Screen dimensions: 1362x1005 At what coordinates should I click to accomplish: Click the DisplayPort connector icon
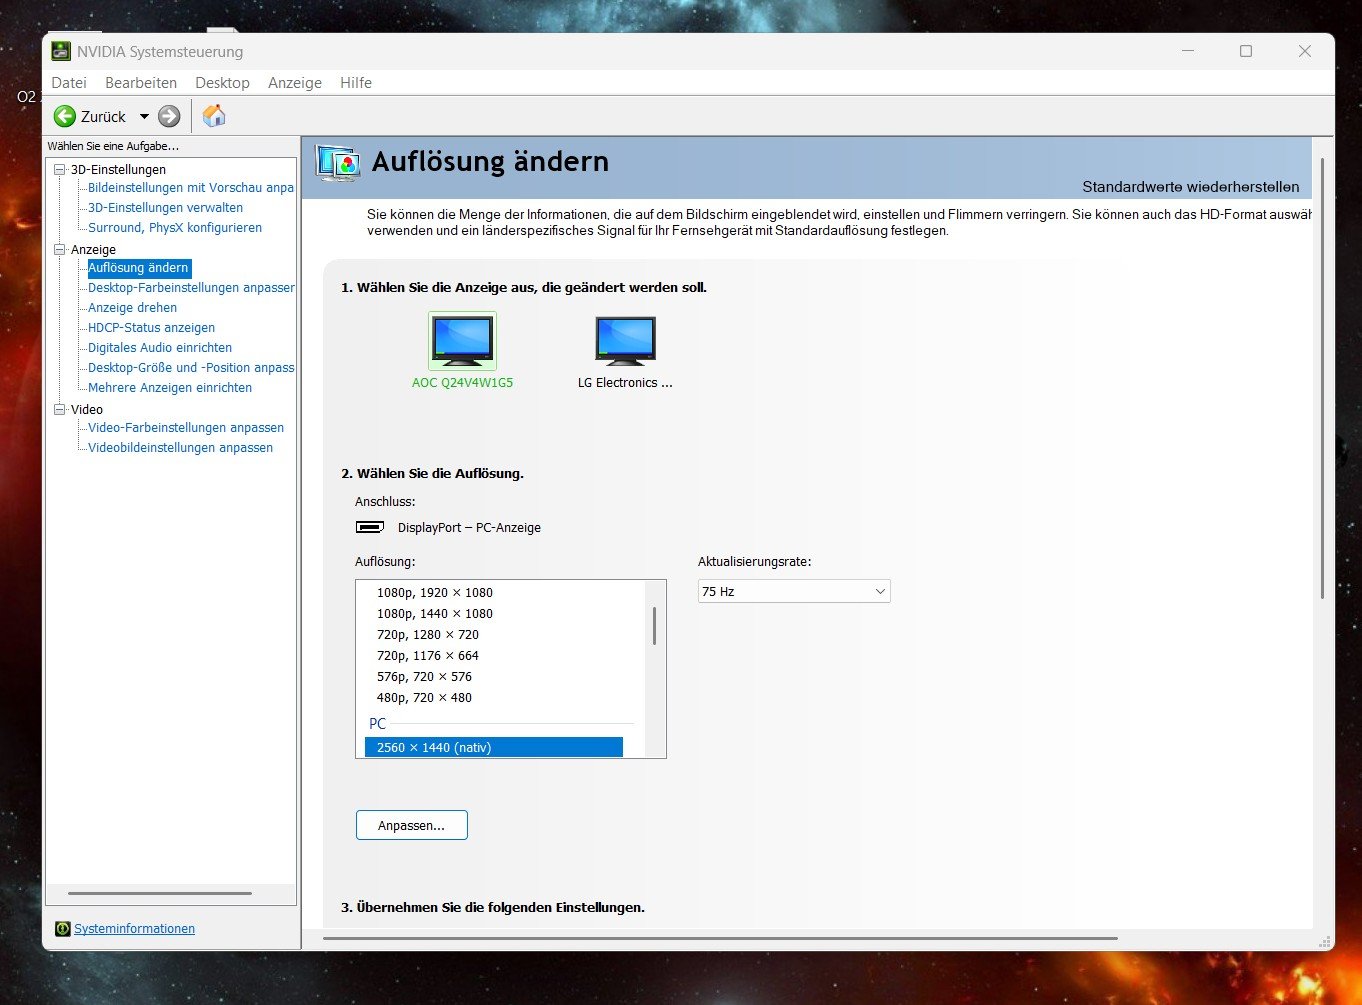pyautogui.click(x=370, y=527)
